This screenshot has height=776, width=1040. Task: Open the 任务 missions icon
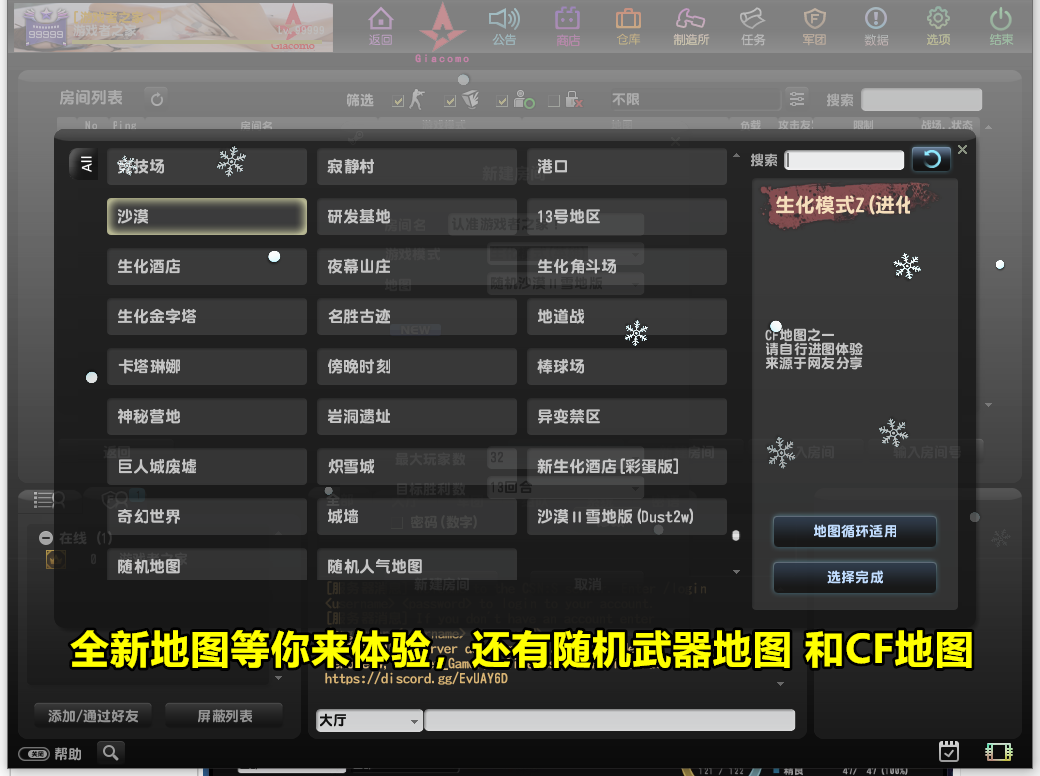click(753, 27)
